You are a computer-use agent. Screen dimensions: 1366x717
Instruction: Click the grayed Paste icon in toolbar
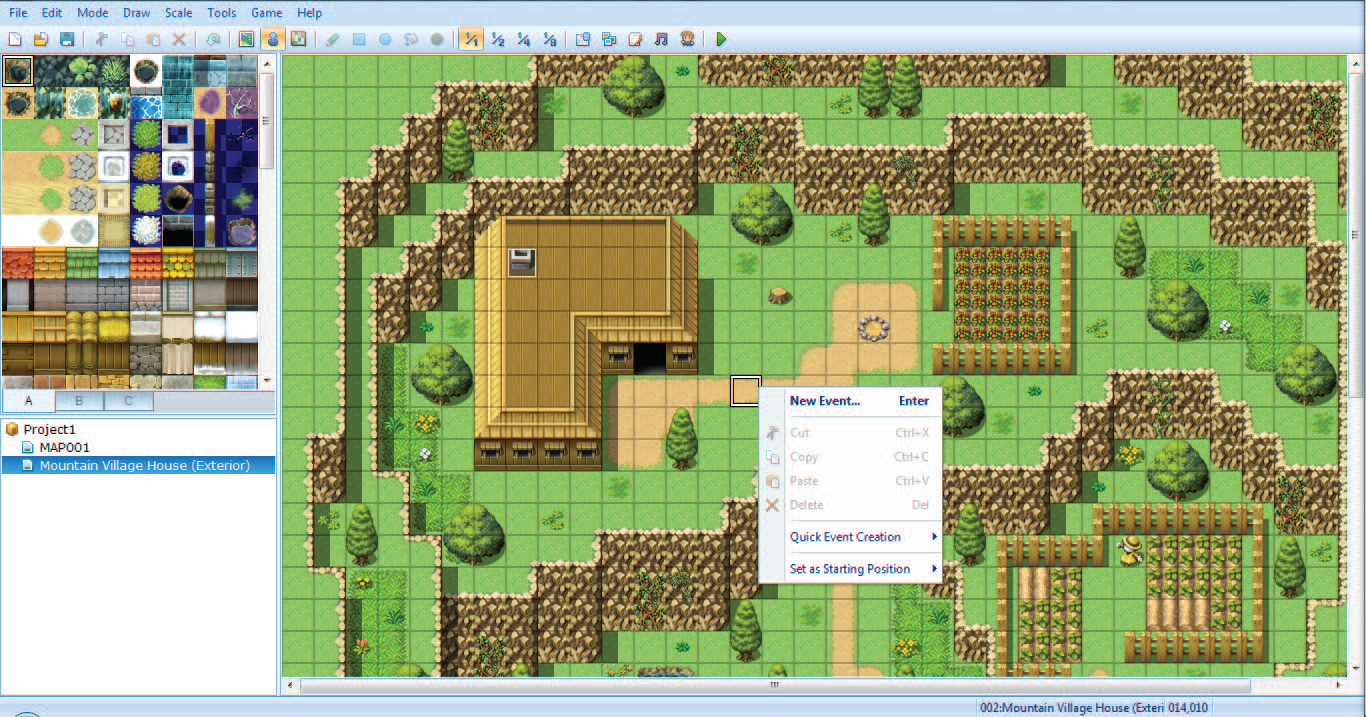(153, 40)
